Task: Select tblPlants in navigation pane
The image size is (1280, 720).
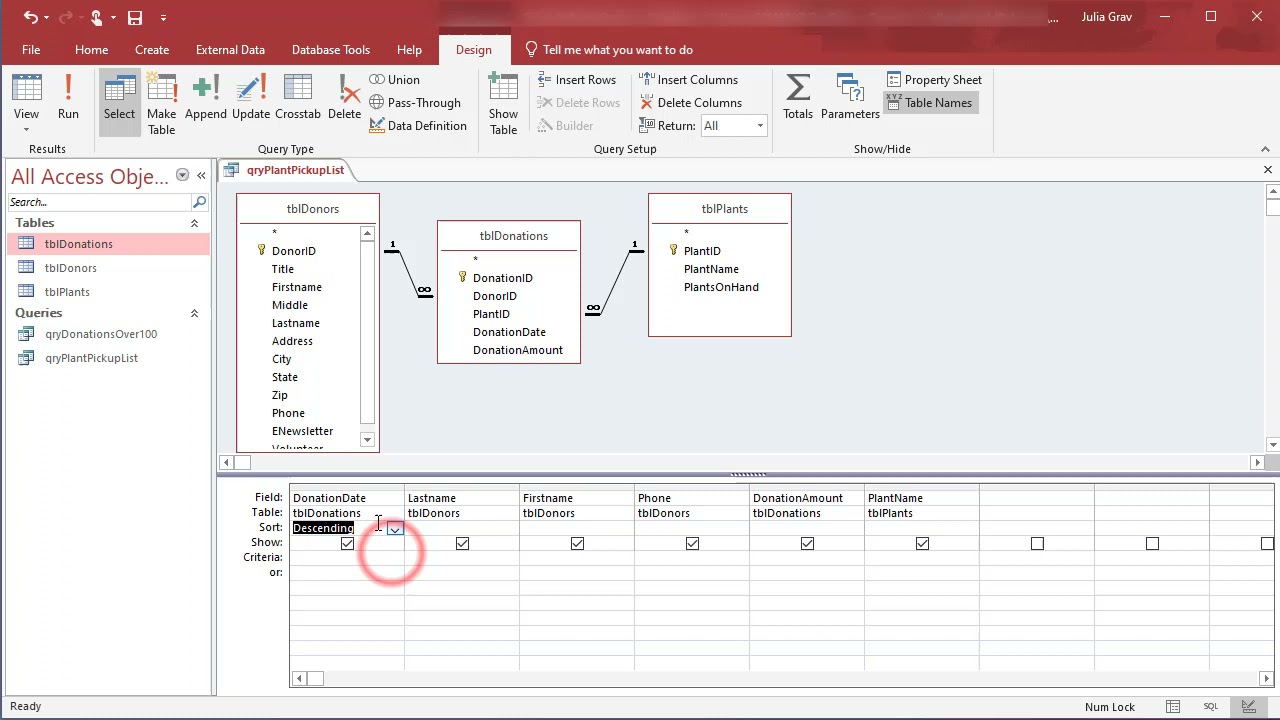Action: coord(108,292)
